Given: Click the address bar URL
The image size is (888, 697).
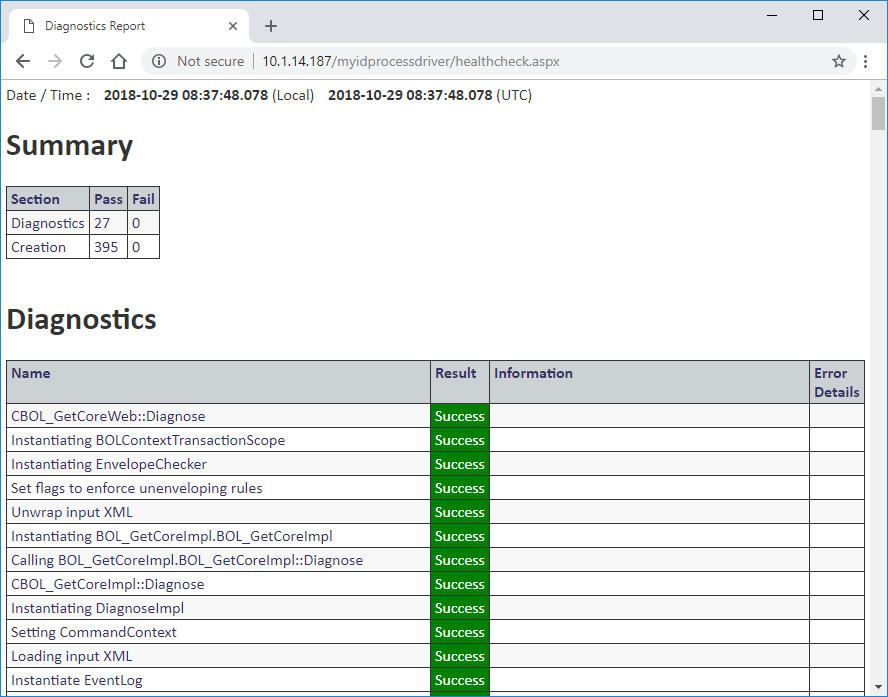Looking at the screenshot, I should [410, 61].
